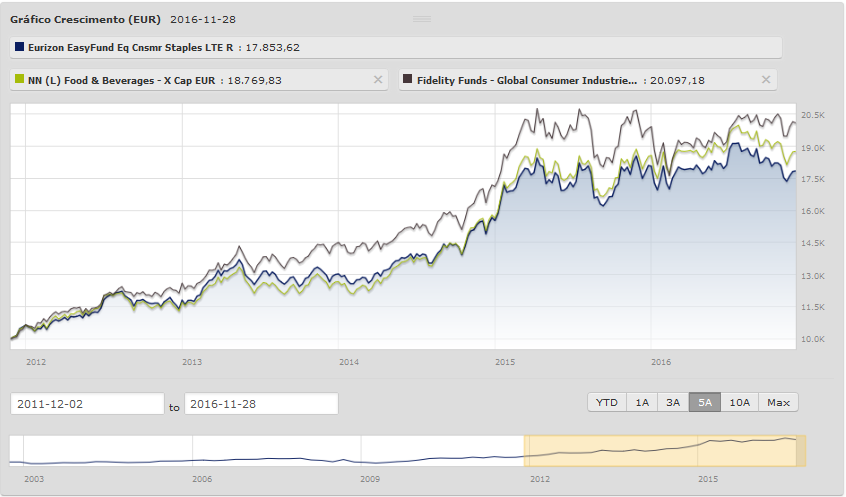Image resolution: width=846 pixels, height=497 pixels.
Task: Remove Fidelity Funds Global Consumer series
Action: 766,80
